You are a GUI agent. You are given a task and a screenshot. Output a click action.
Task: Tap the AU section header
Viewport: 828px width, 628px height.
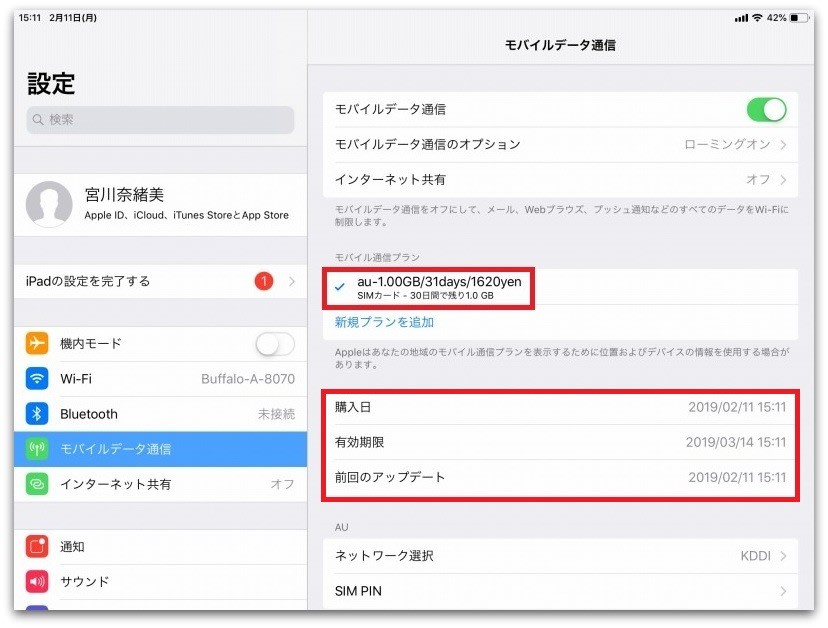342,527
